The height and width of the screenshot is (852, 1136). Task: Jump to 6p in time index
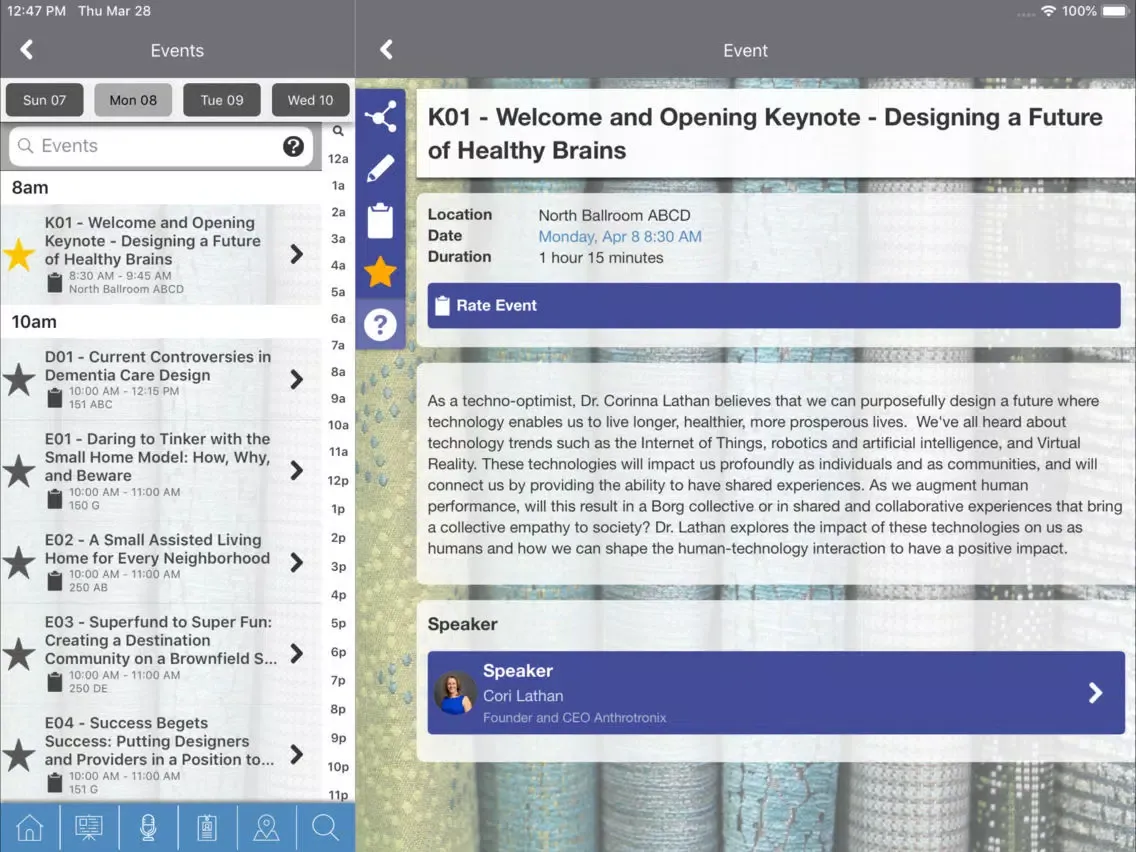(338, 652)
